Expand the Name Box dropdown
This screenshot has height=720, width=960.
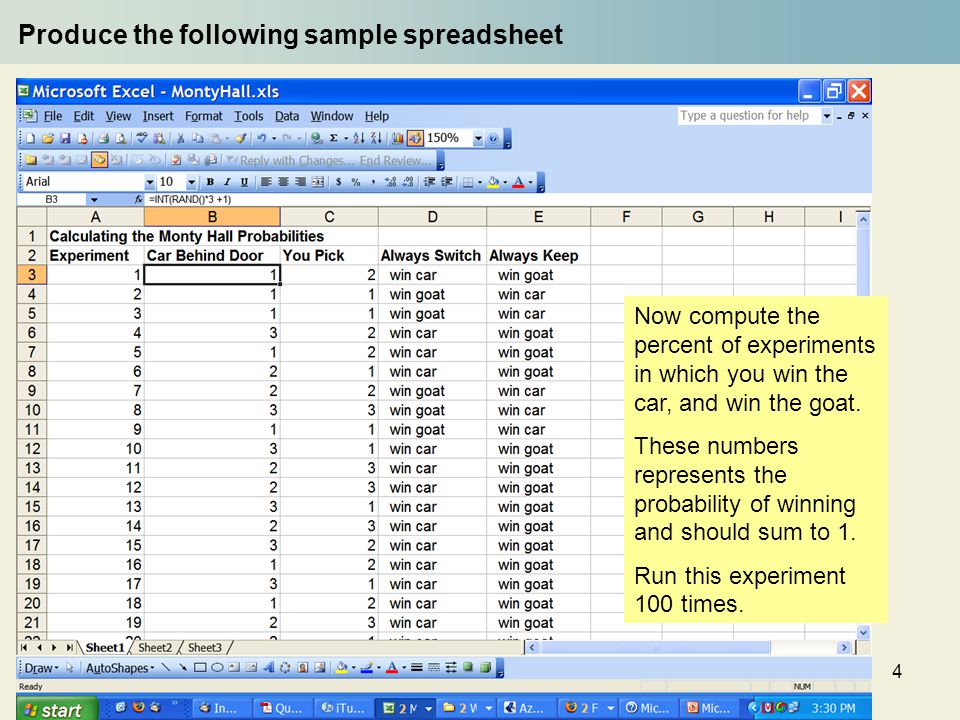pyautogui.click(x=94, y=200)
